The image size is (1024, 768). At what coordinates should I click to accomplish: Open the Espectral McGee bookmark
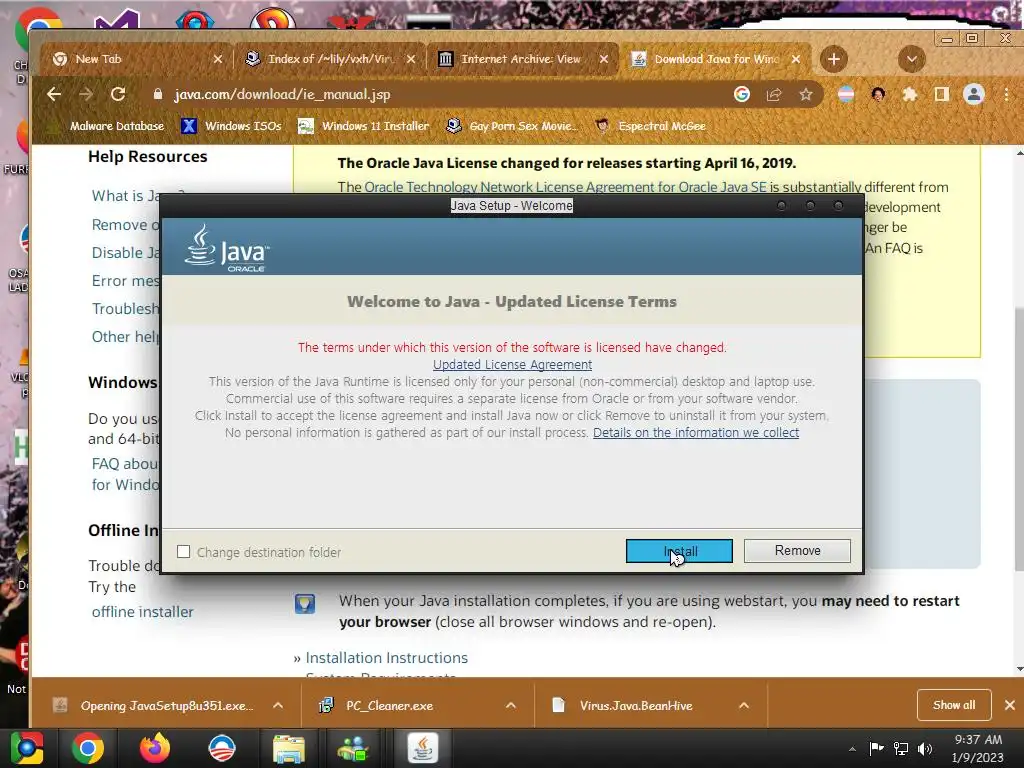click(651, 126)
